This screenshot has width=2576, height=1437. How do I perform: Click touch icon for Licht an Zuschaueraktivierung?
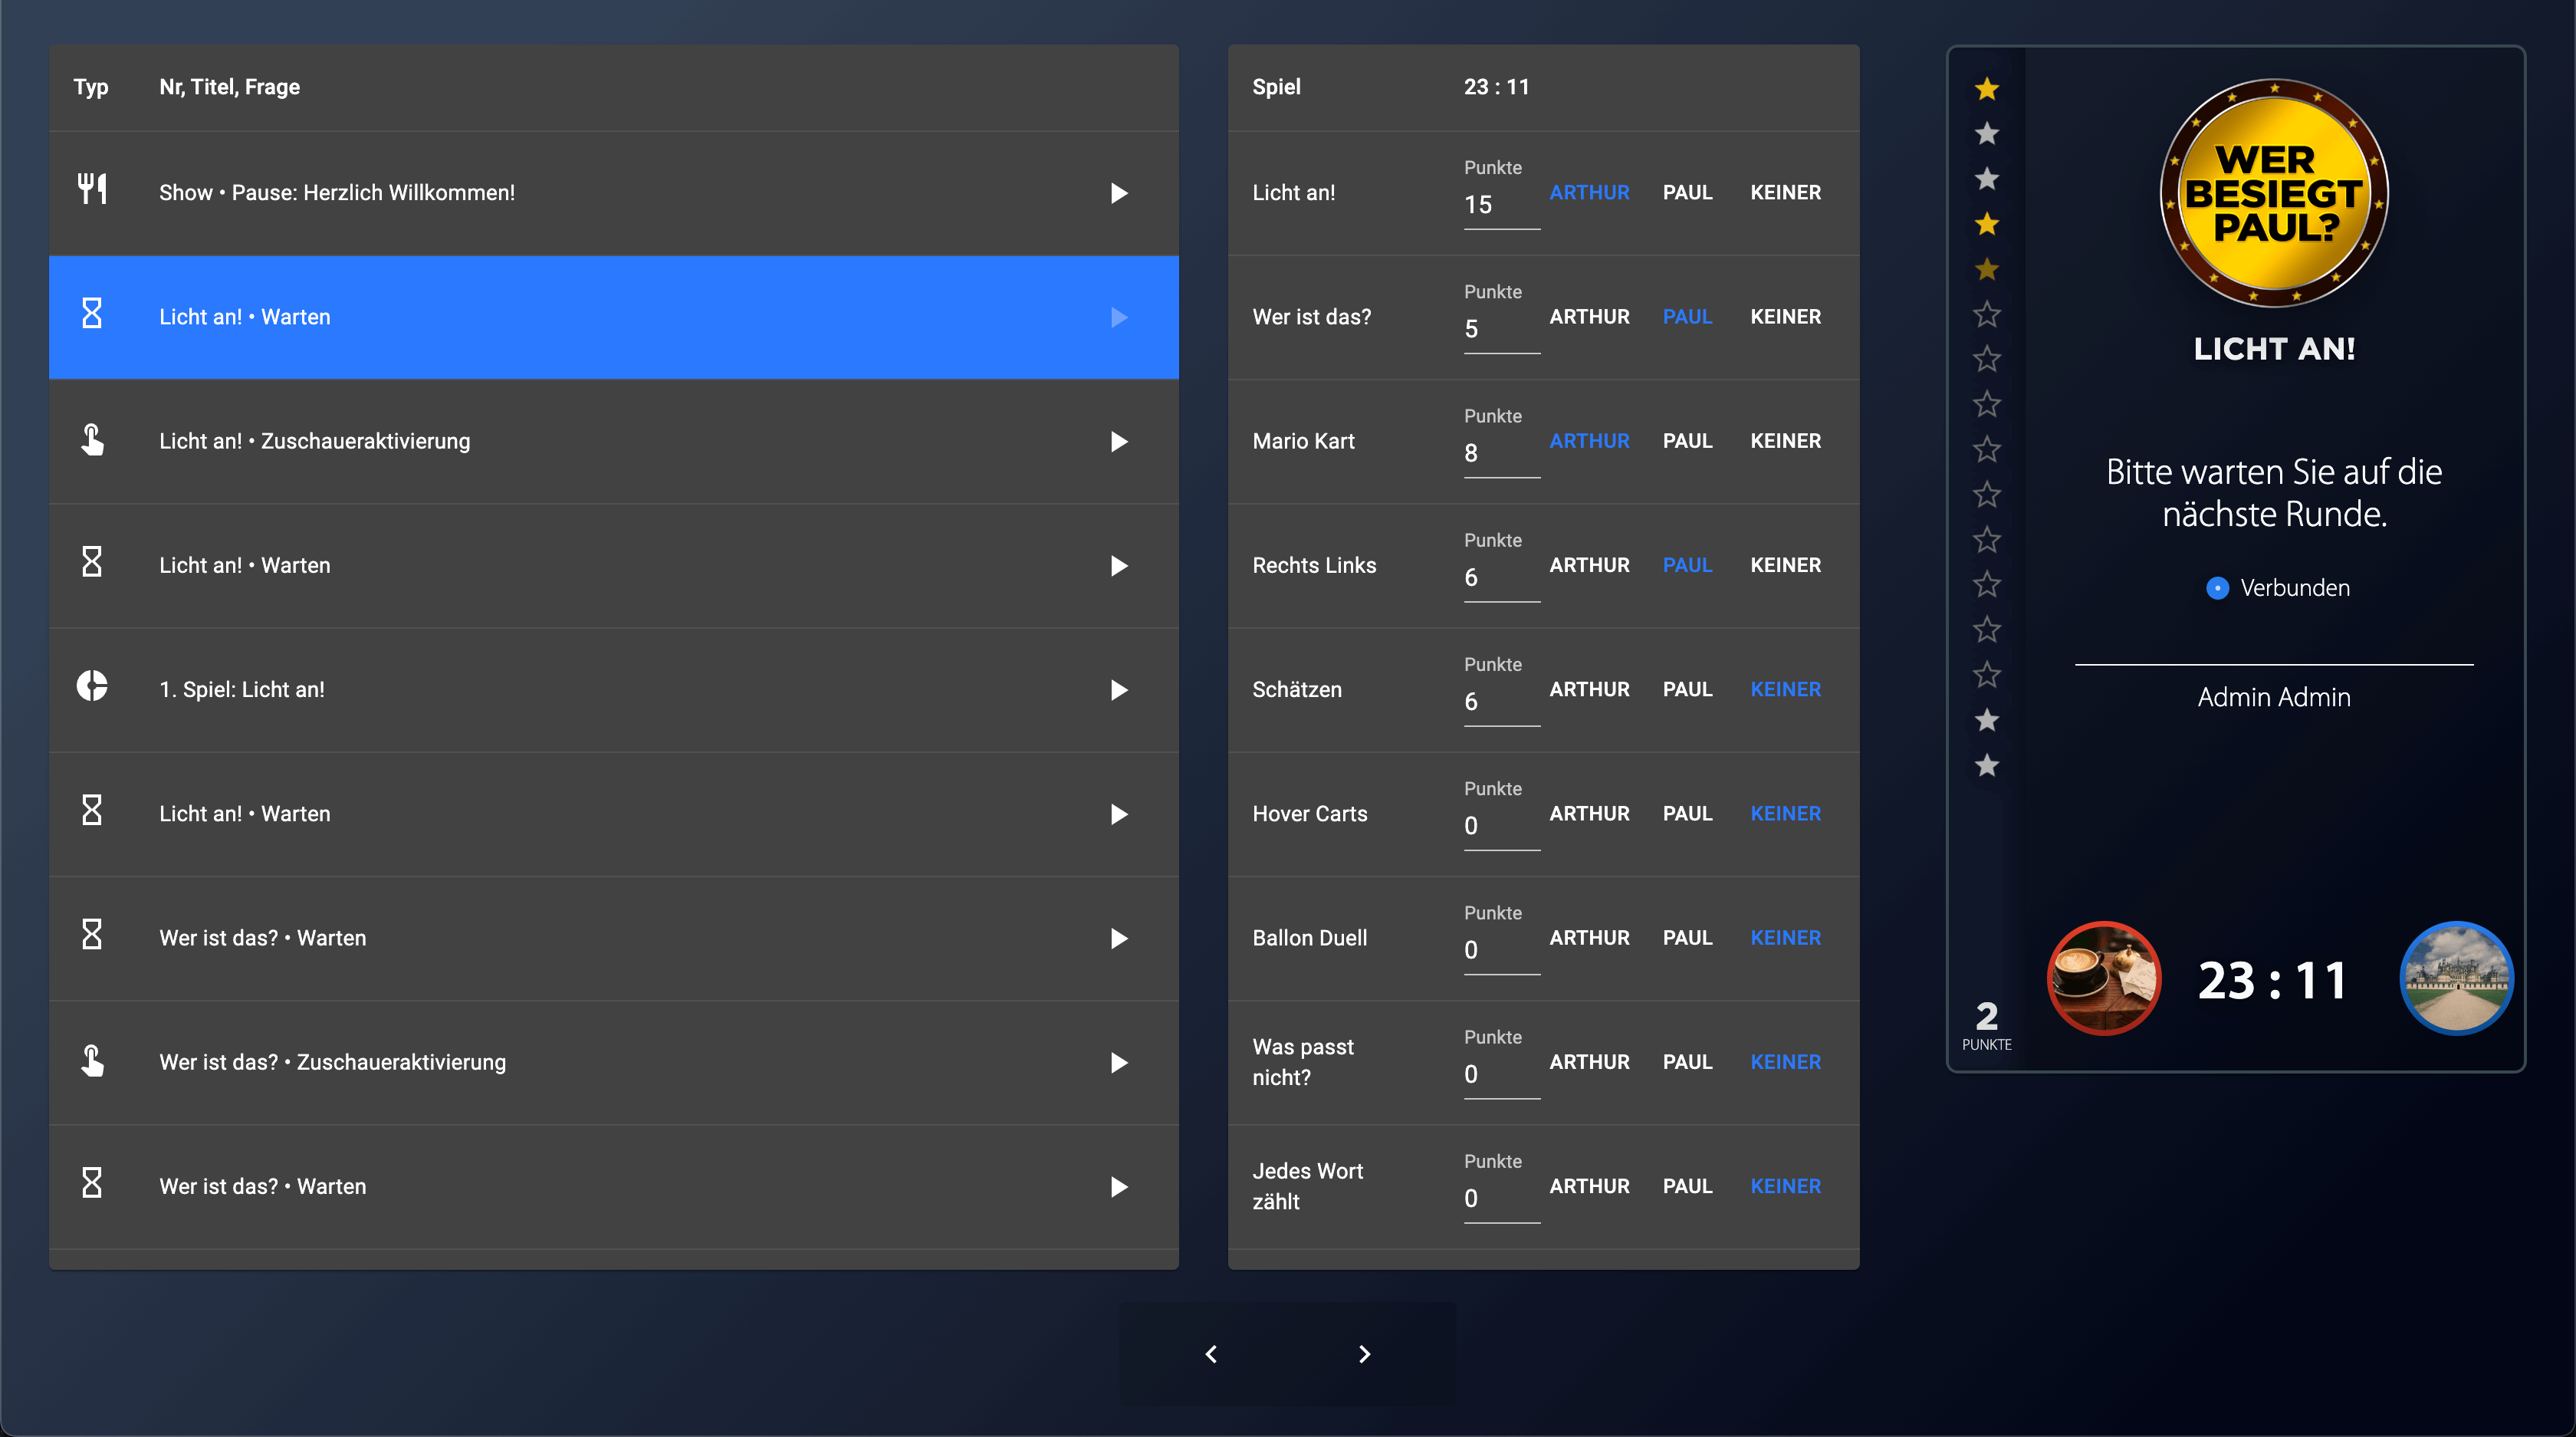pos(92,440)
